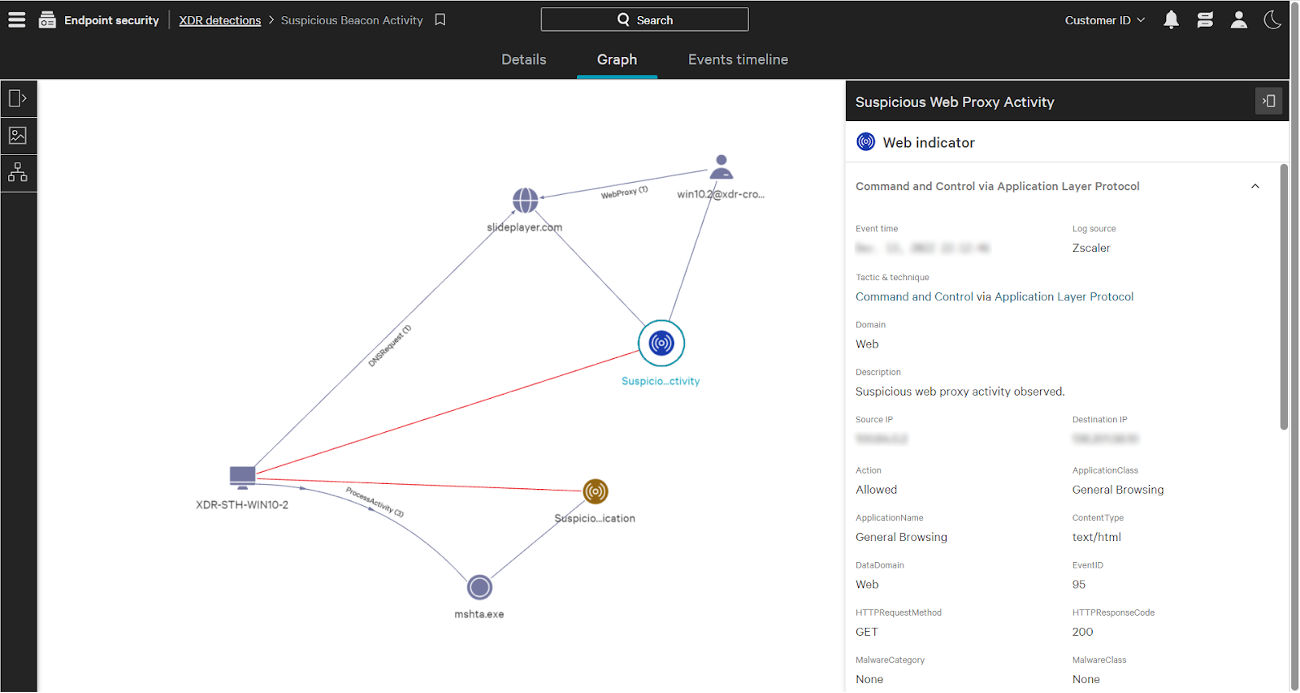This screenshot has height=693, width=1300.
Task: Select the blue Suspicious activity indicator node
Action: [x=661, y=343]
